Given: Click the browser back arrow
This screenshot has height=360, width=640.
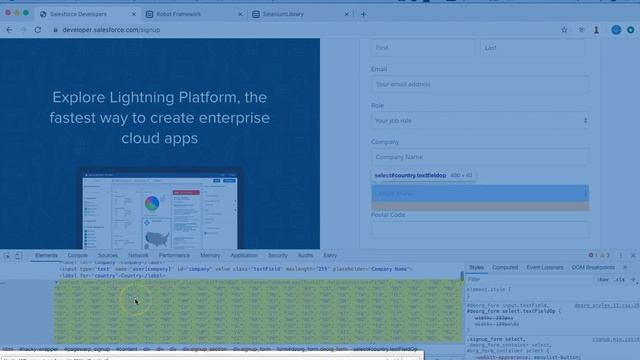Looking at the screenshot, I should [9, 30].
